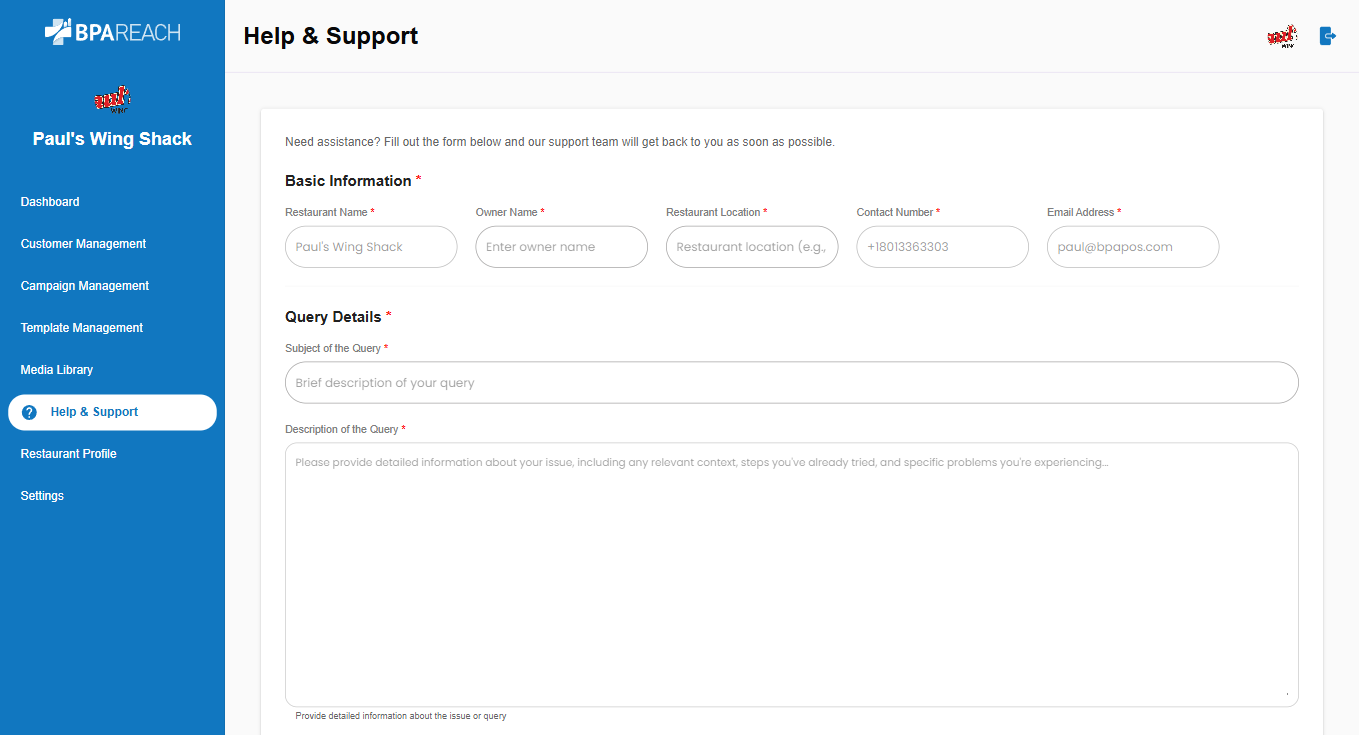Click the Subject of the Query field
Viewport: 1359px width, 735px height.
point(791,383)
